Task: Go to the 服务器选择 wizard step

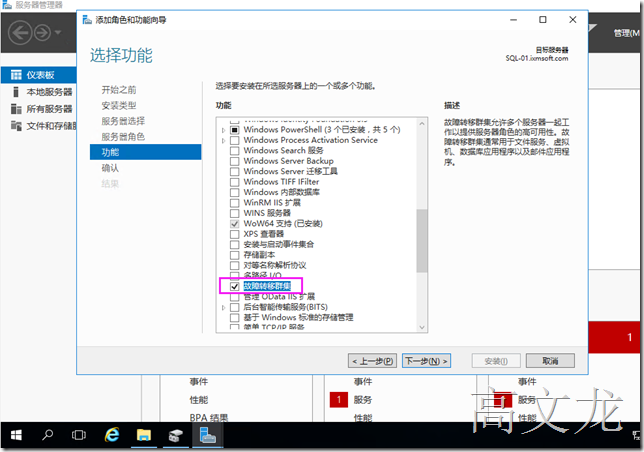Action: click(x=123, y=121)
